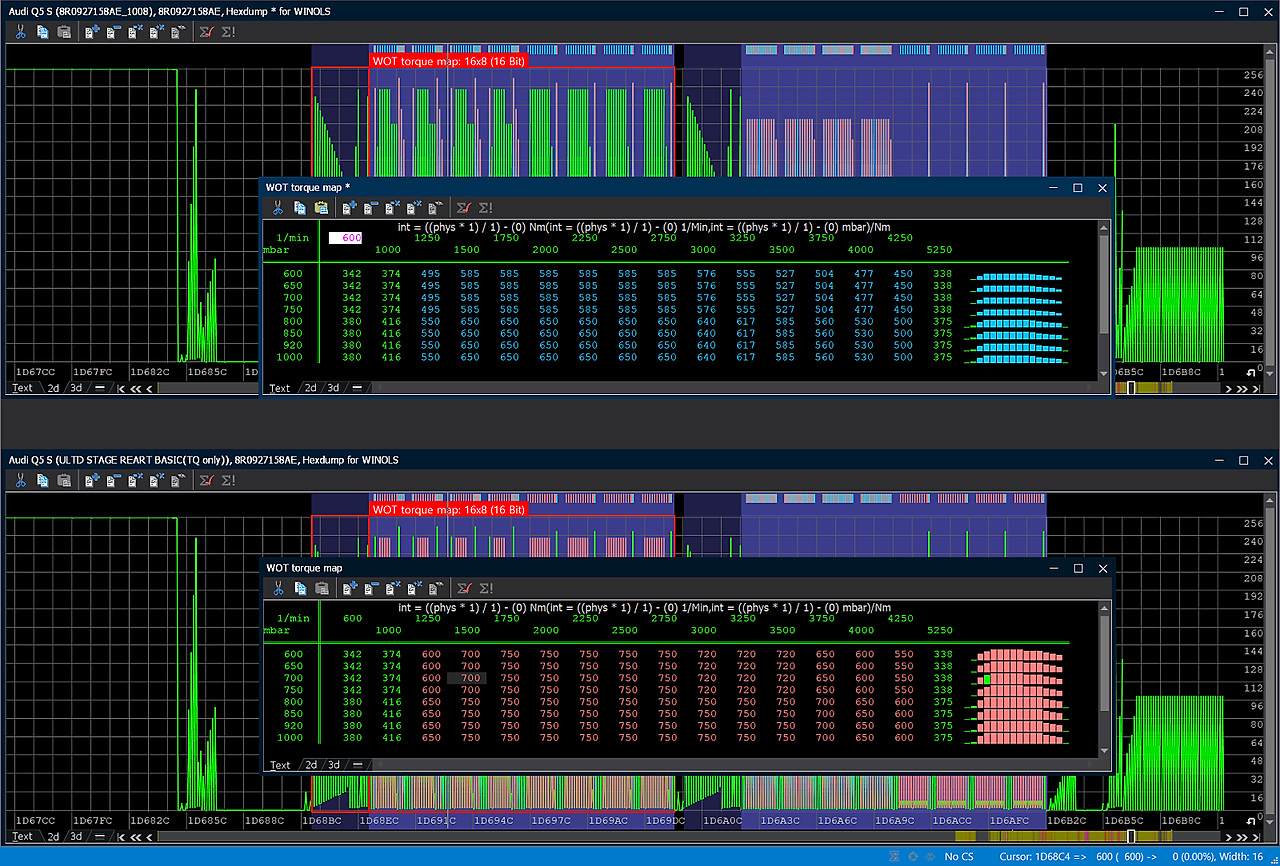Click double-left arrow button in top hexdump navigation
Screen dimensions: 1280x866
136,388
